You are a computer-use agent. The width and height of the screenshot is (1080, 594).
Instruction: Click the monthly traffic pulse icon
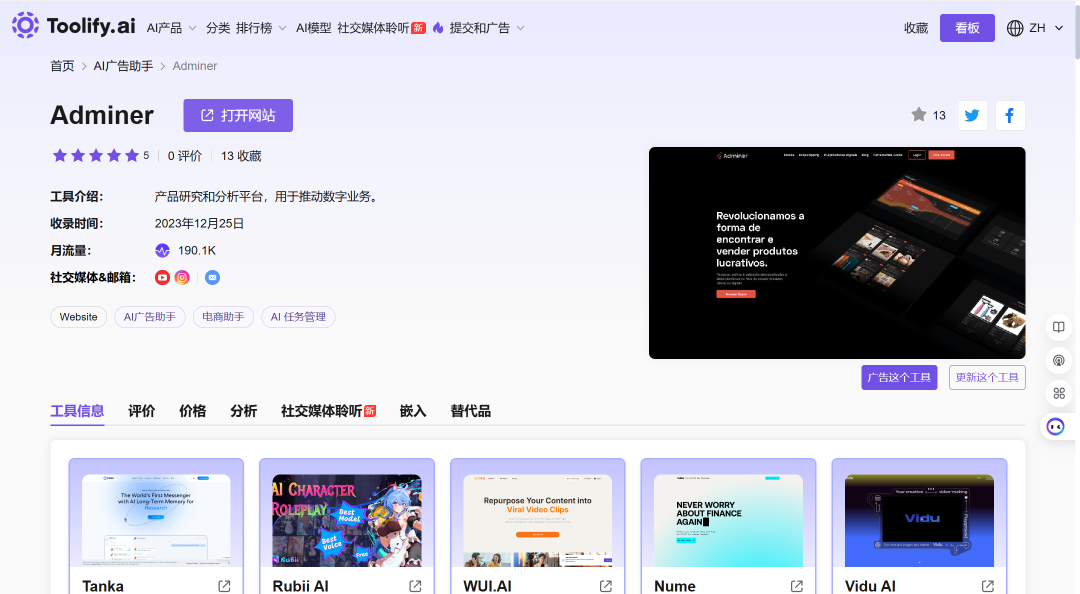[163, 250]
